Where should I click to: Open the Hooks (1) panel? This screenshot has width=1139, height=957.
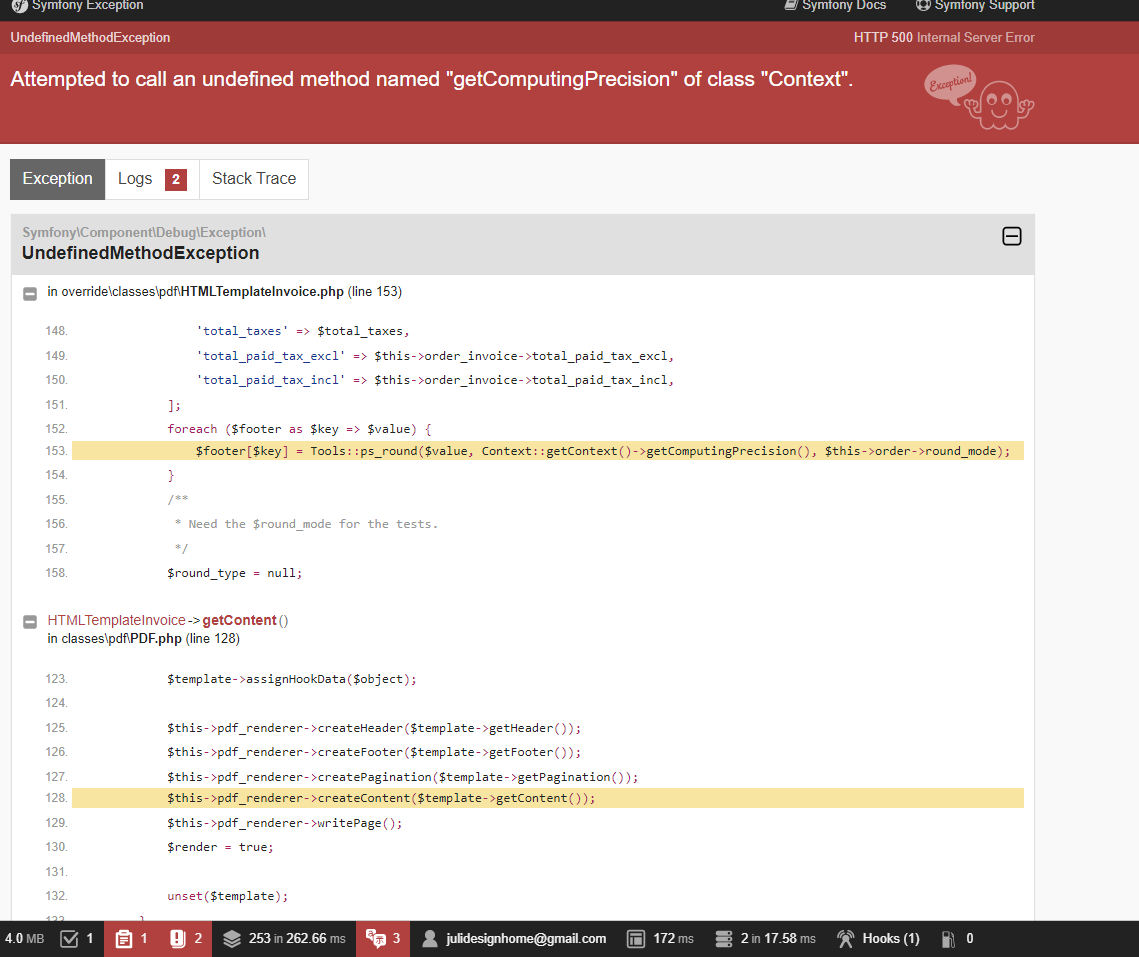click(878, 939)
